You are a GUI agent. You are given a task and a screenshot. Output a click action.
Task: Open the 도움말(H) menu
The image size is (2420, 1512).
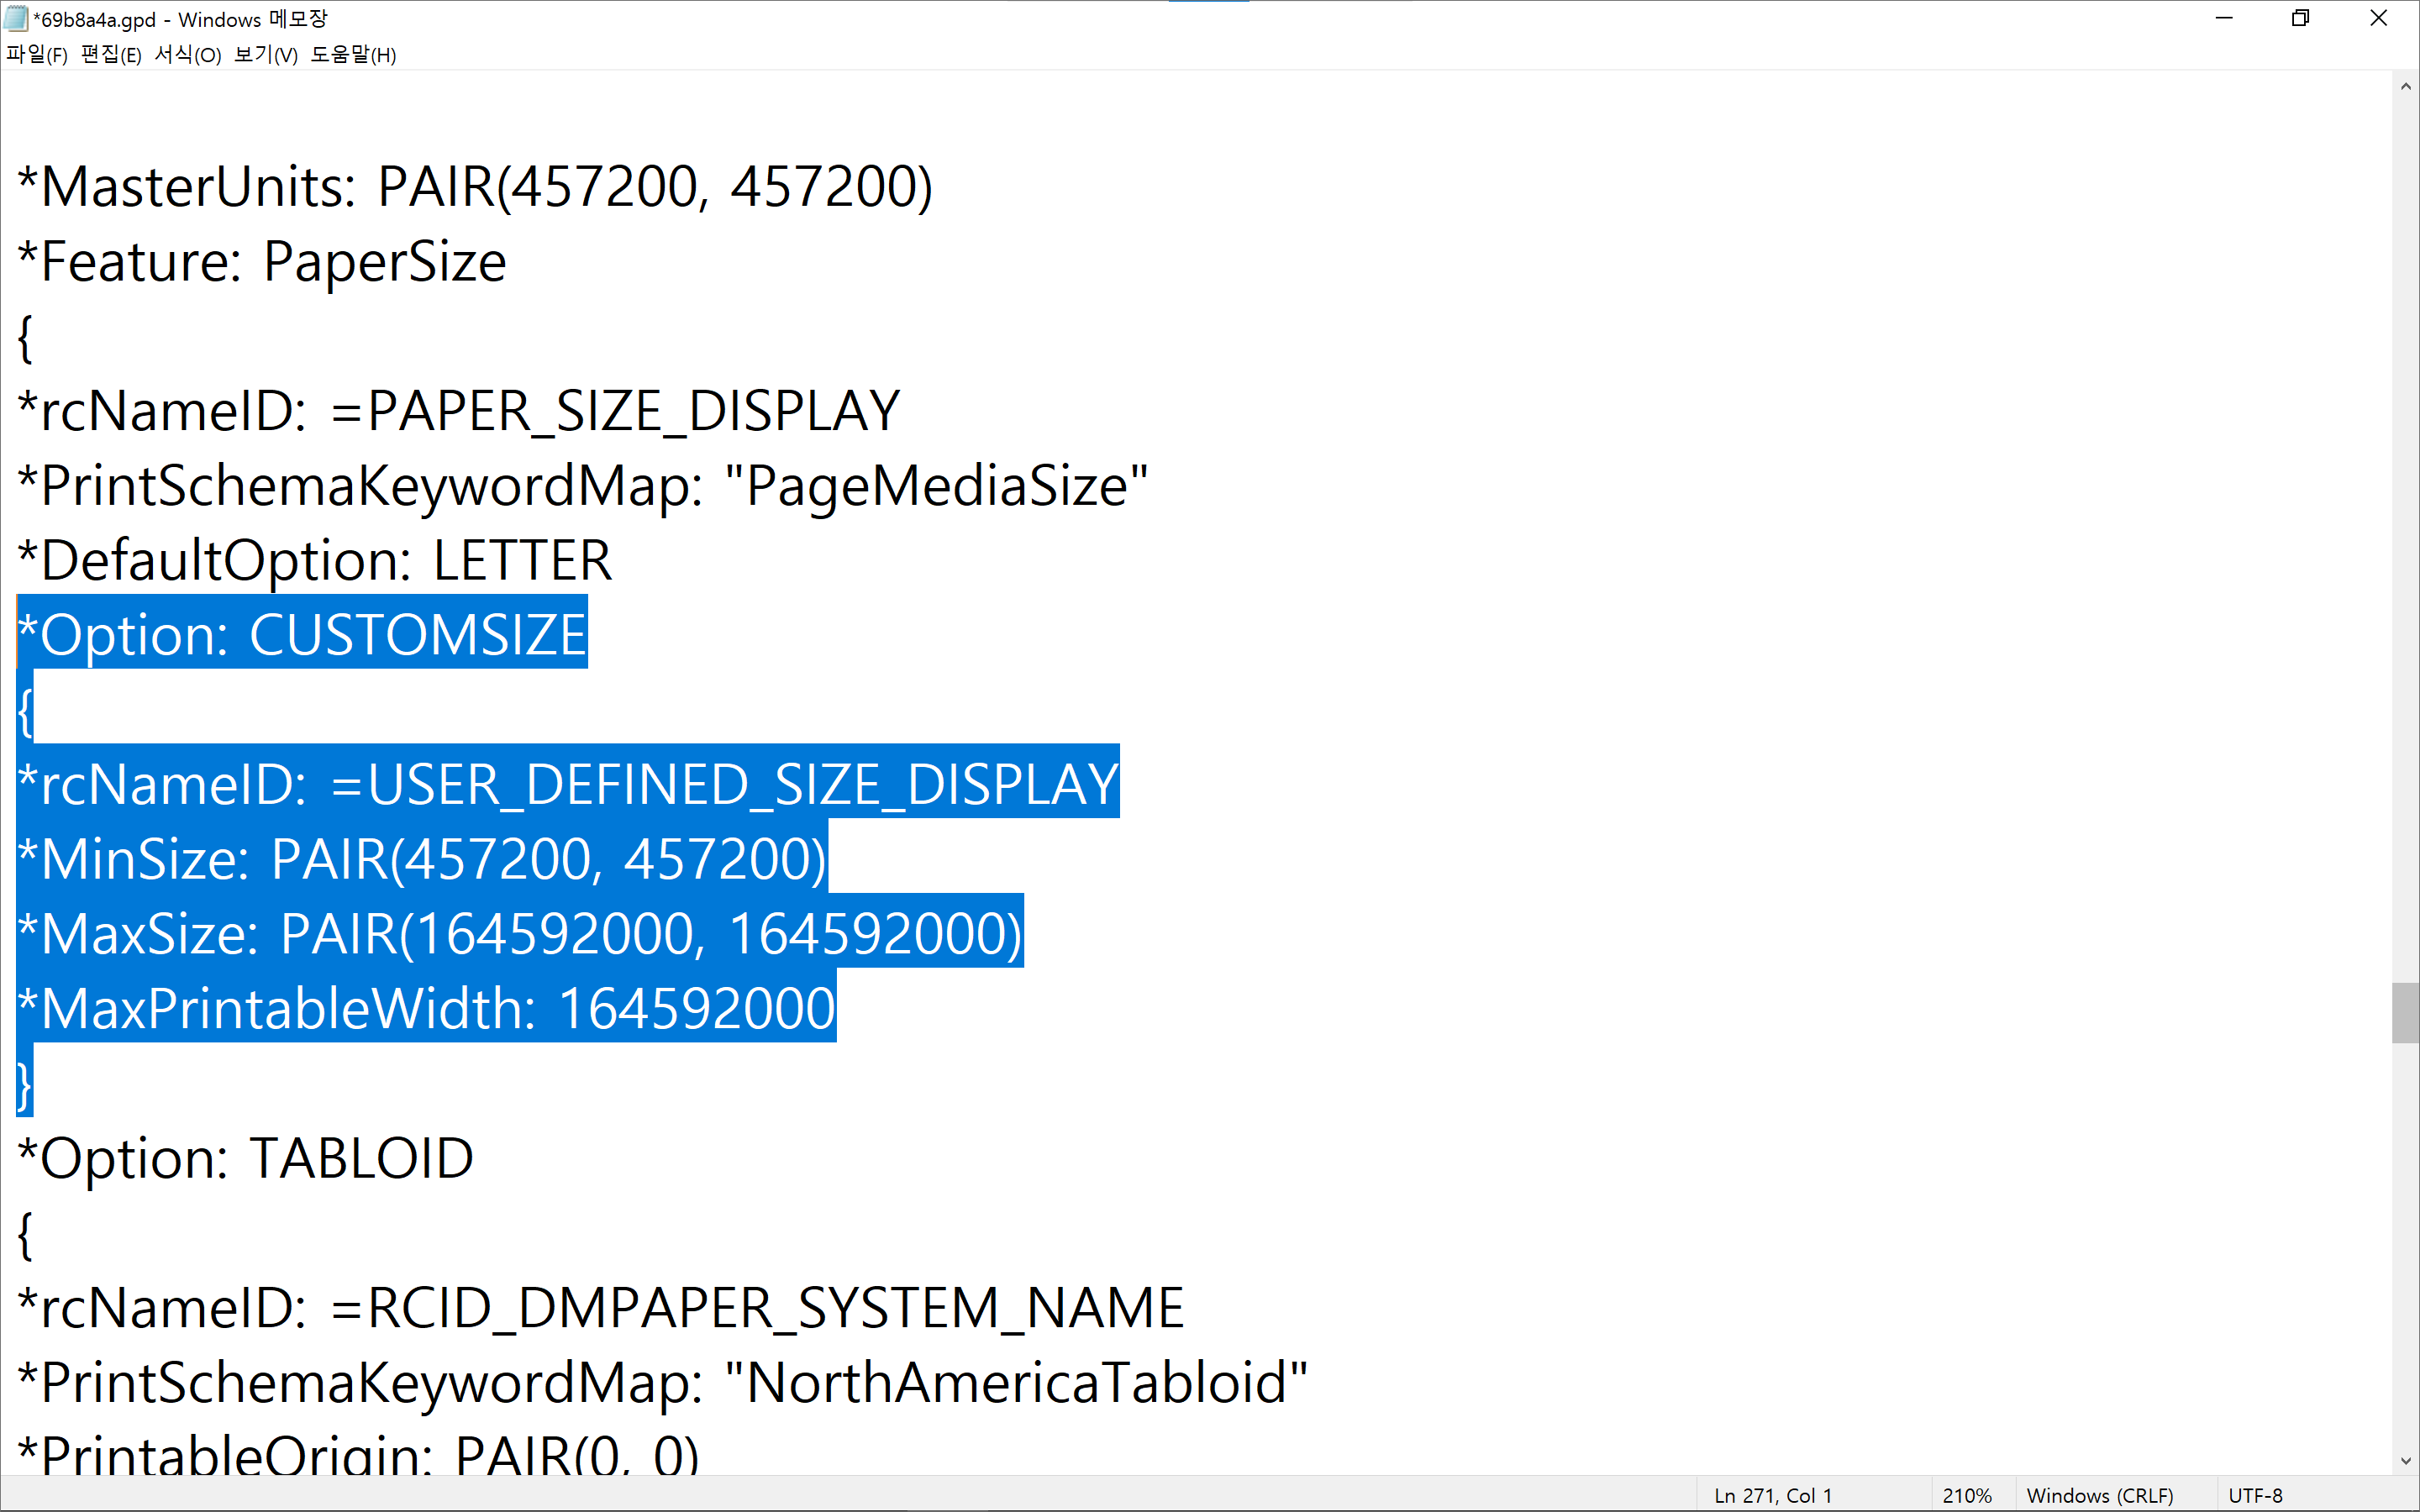(353, 55)
